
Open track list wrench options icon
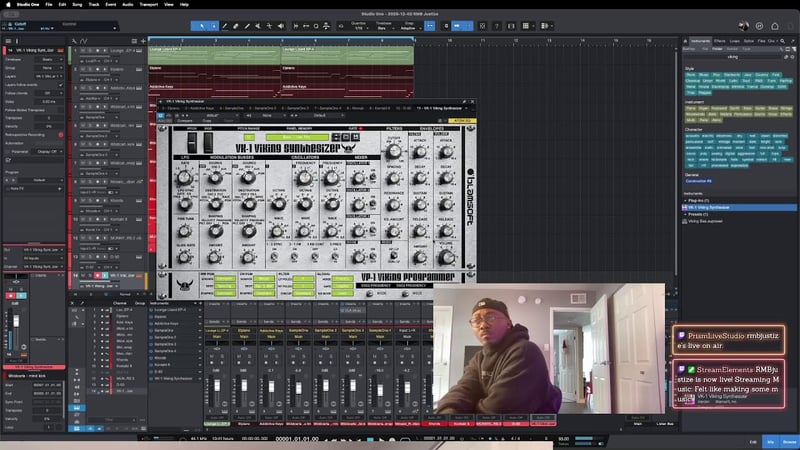74,41
